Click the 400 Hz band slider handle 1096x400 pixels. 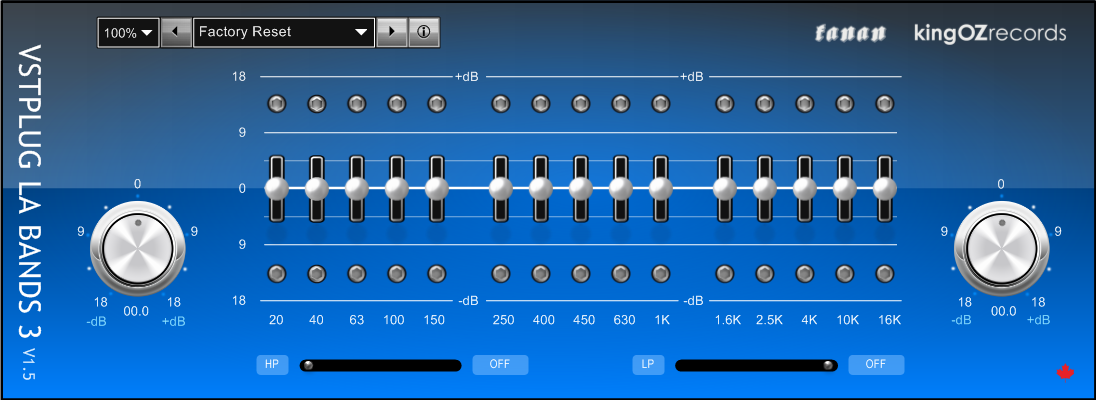[x=540, y=188]
